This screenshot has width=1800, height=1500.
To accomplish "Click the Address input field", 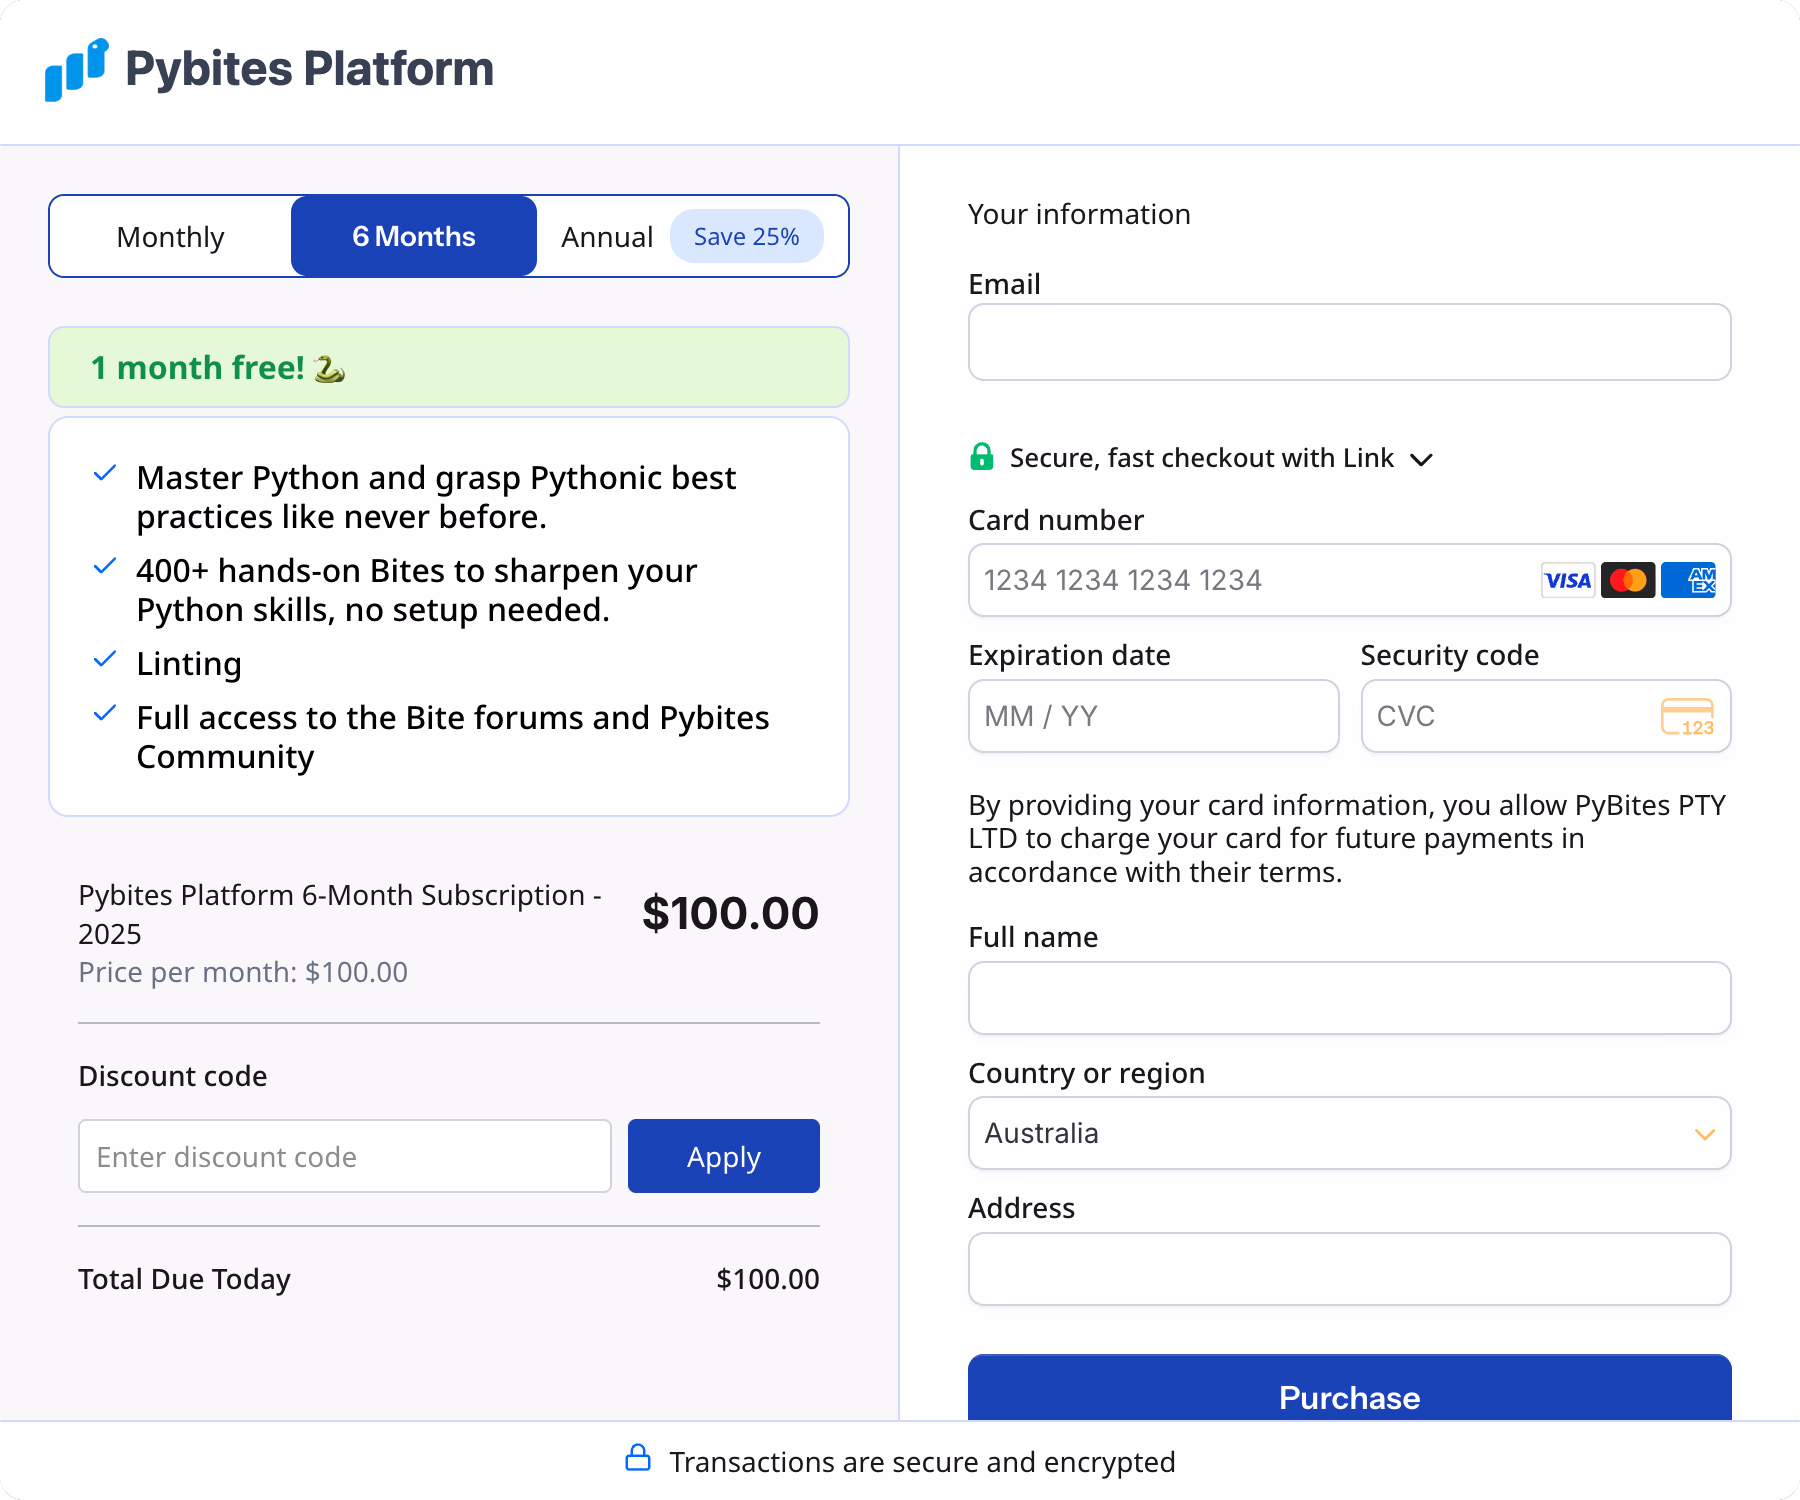I will click(x=1350, y=1269).
